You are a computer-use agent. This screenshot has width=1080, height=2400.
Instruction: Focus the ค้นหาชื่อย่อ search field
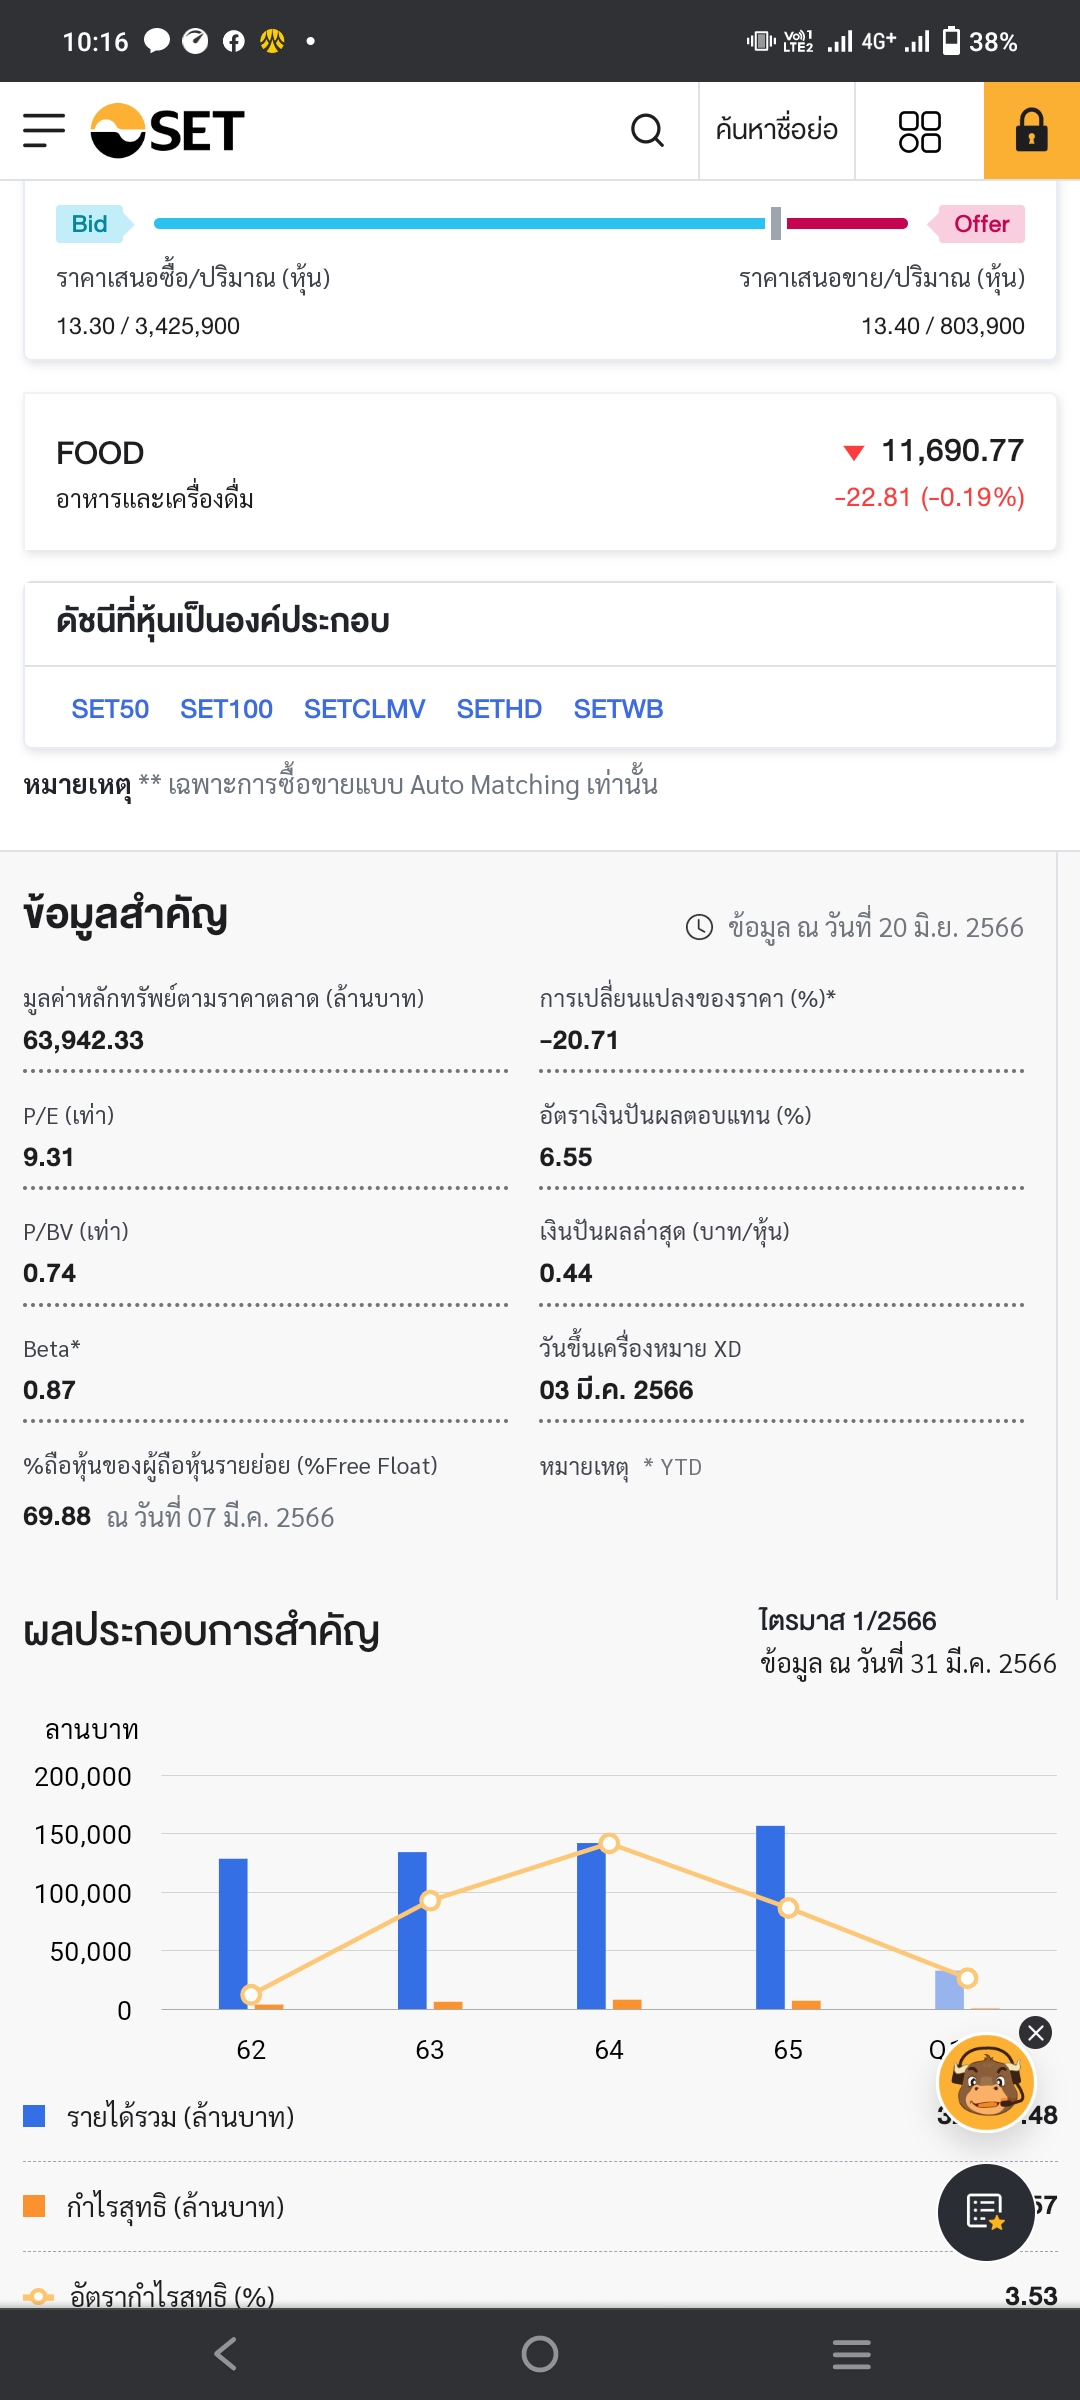click(777, 130)
